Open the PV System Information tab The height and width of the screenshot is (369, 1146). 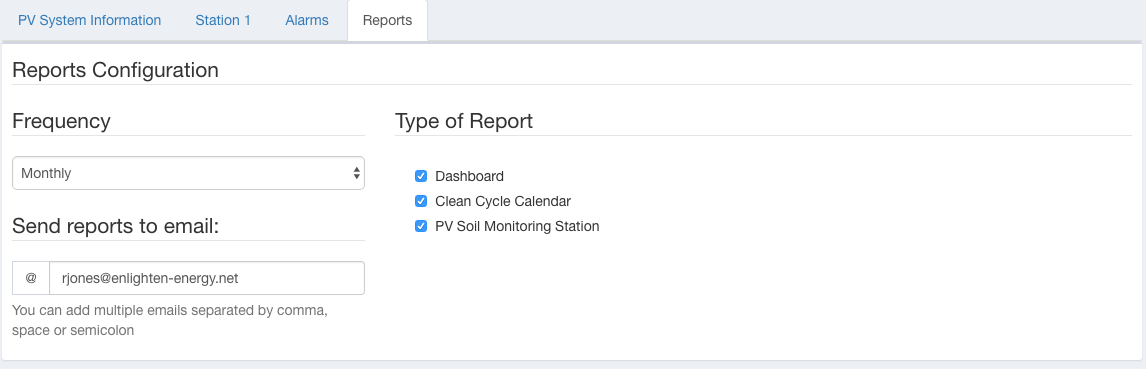pos(89,20)
